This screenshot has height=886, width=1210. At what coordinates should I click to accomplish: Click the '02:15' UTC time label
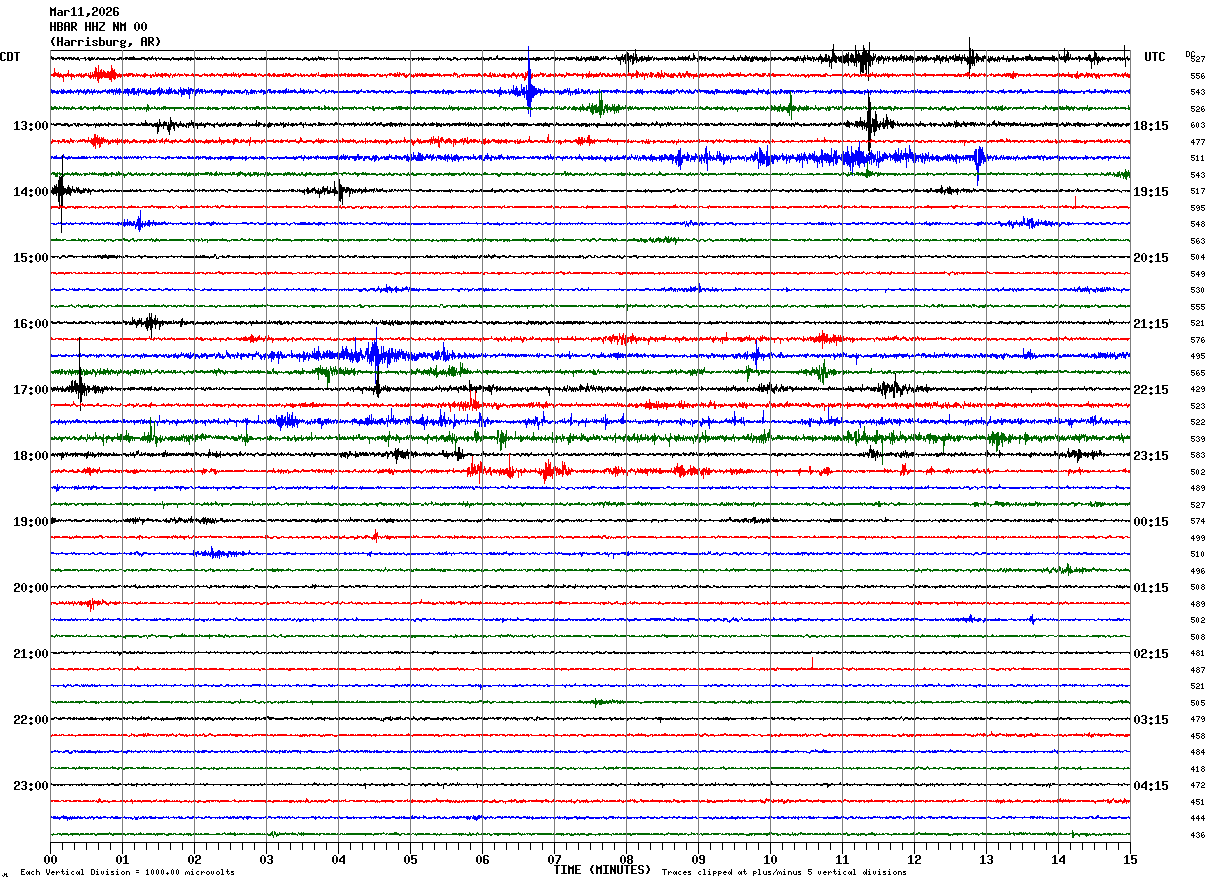tap(1151, 654)
